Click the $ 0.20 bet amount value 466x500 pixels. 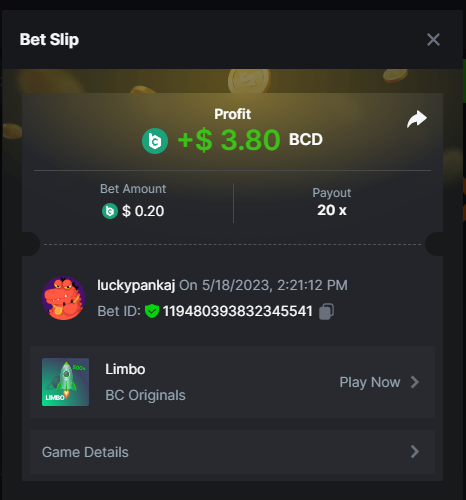tap(143, 211)
